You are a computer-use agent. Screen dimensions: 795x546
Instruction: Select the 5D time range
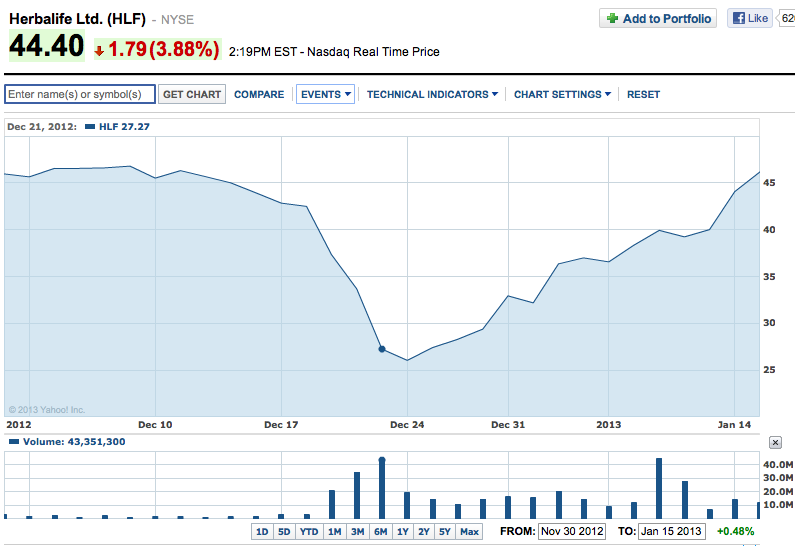284,532
